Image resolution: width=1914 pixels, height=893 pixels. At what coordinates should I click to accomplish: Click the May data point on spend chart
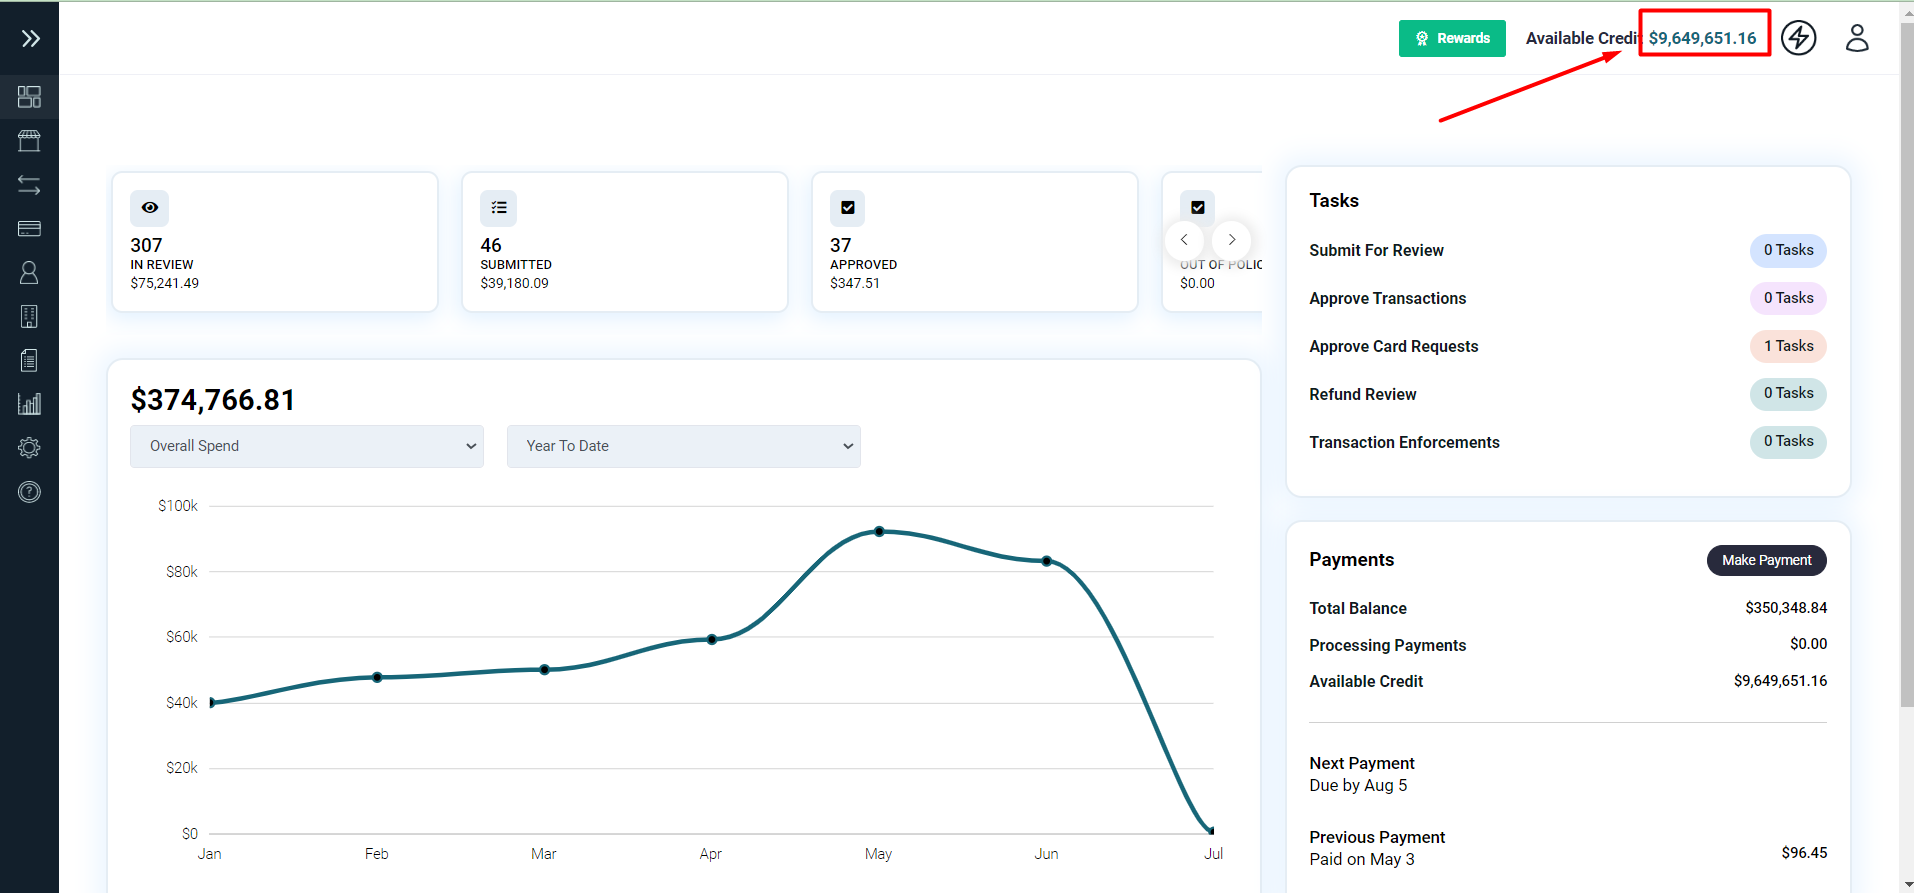(879, 532)
